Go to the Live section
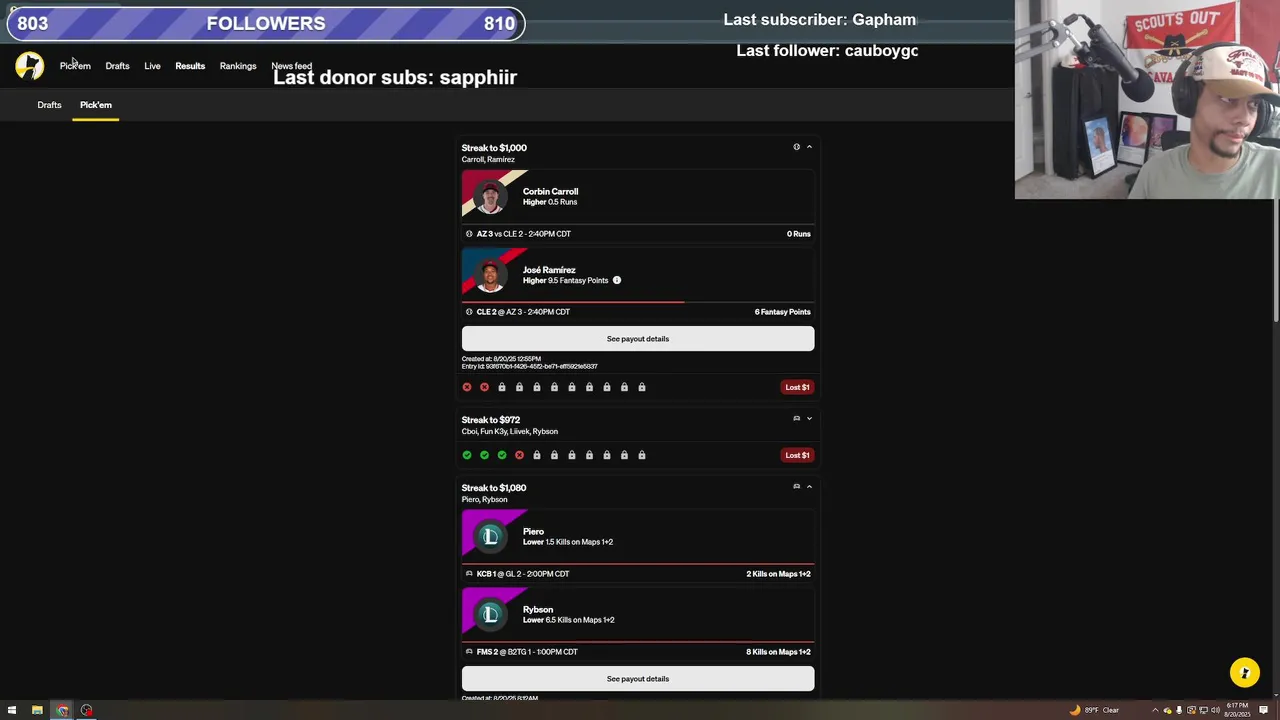1280x720 pixels. coord(152,66)
